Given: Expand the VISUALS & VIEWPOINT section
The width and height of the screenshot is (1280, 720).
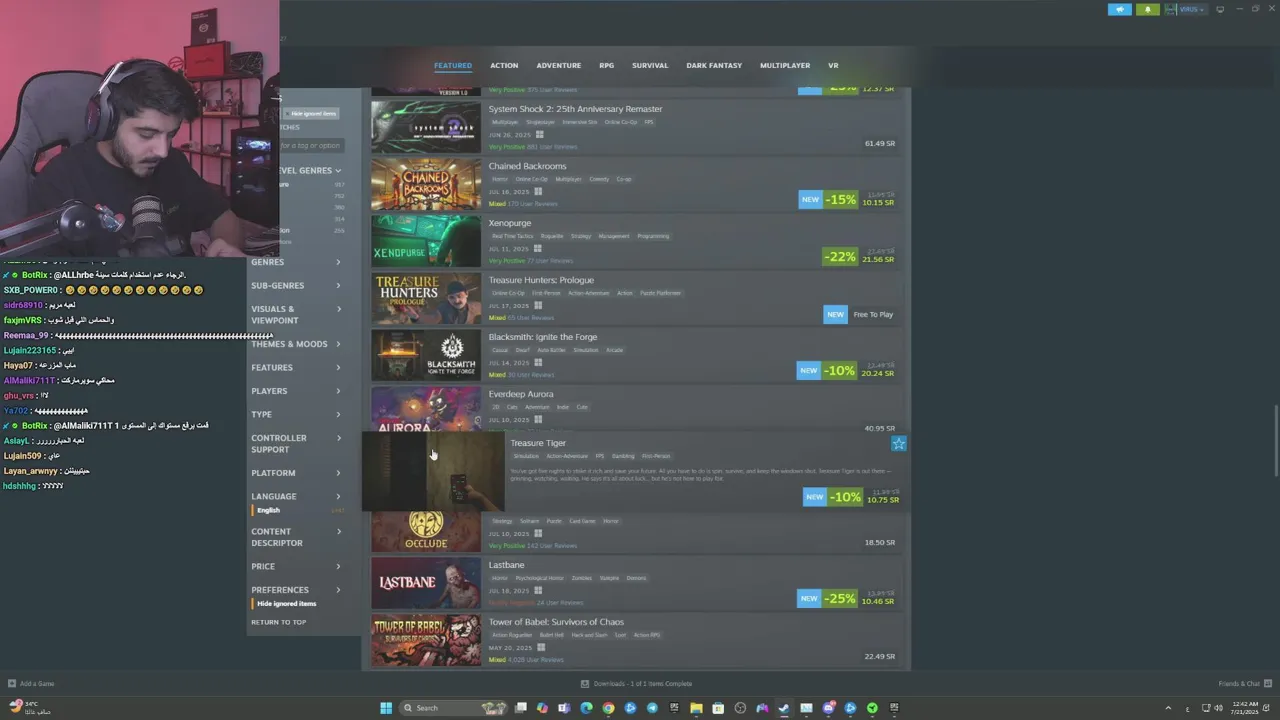Looking at the screenshot, I should coord(295,315).
